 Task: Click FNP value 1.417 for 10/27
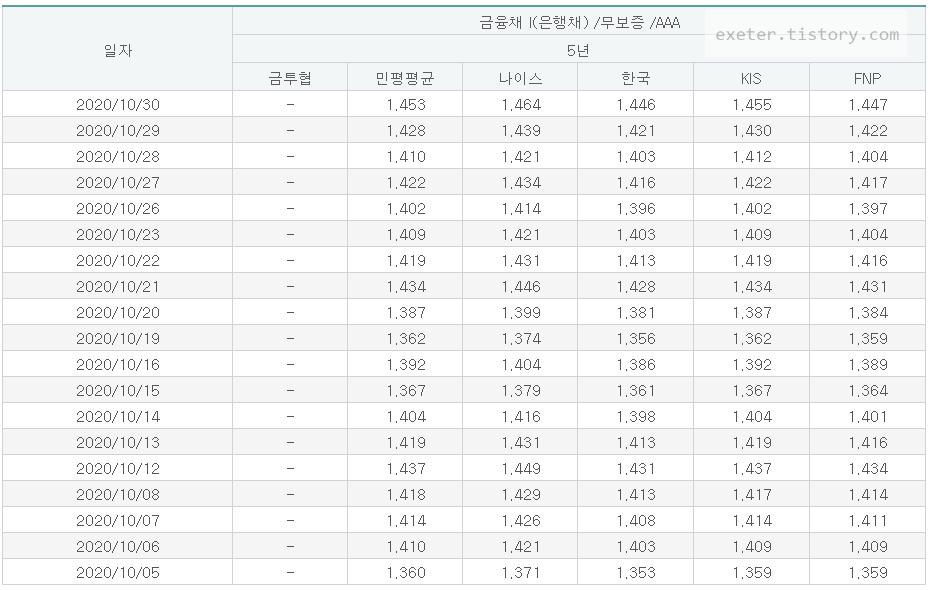coord(868,183)
